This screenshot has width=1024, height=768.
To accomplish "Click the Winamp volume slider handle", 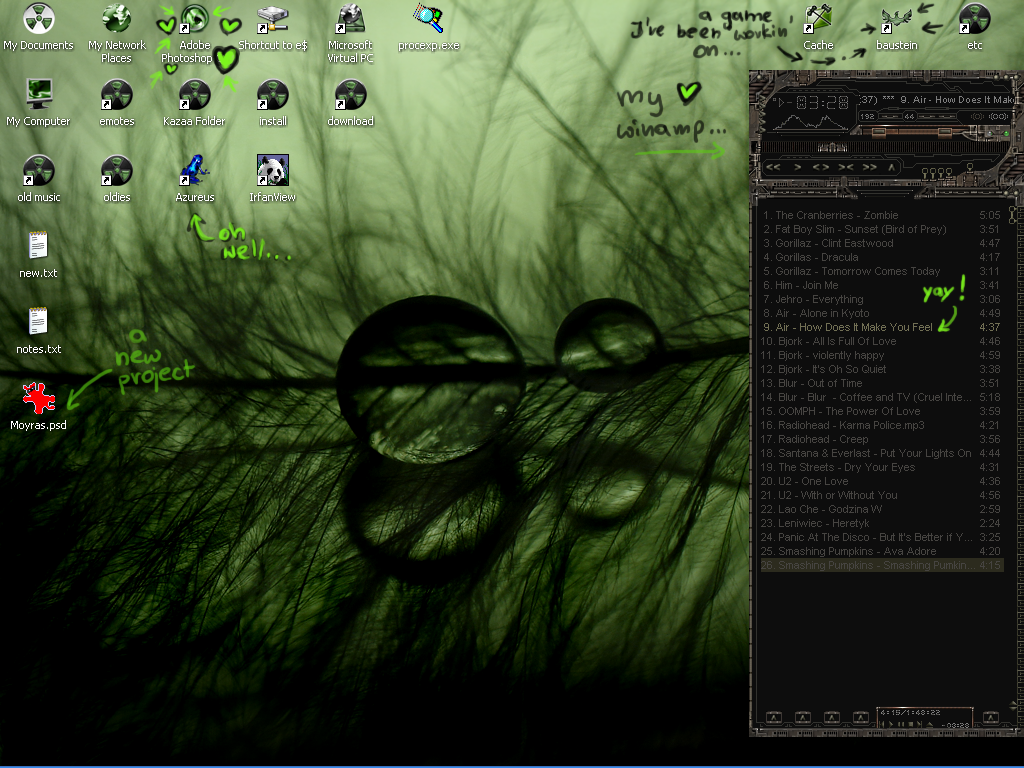I will point(879,133).
